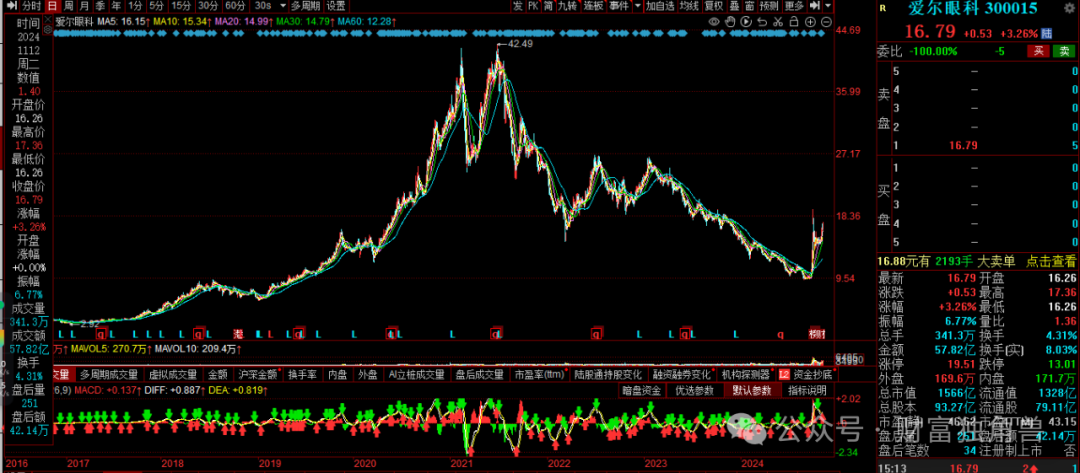The height and width of the screenshot is (473, 1080).
Task: Select the 月 monthly period
Action: (x=84, y=6)
